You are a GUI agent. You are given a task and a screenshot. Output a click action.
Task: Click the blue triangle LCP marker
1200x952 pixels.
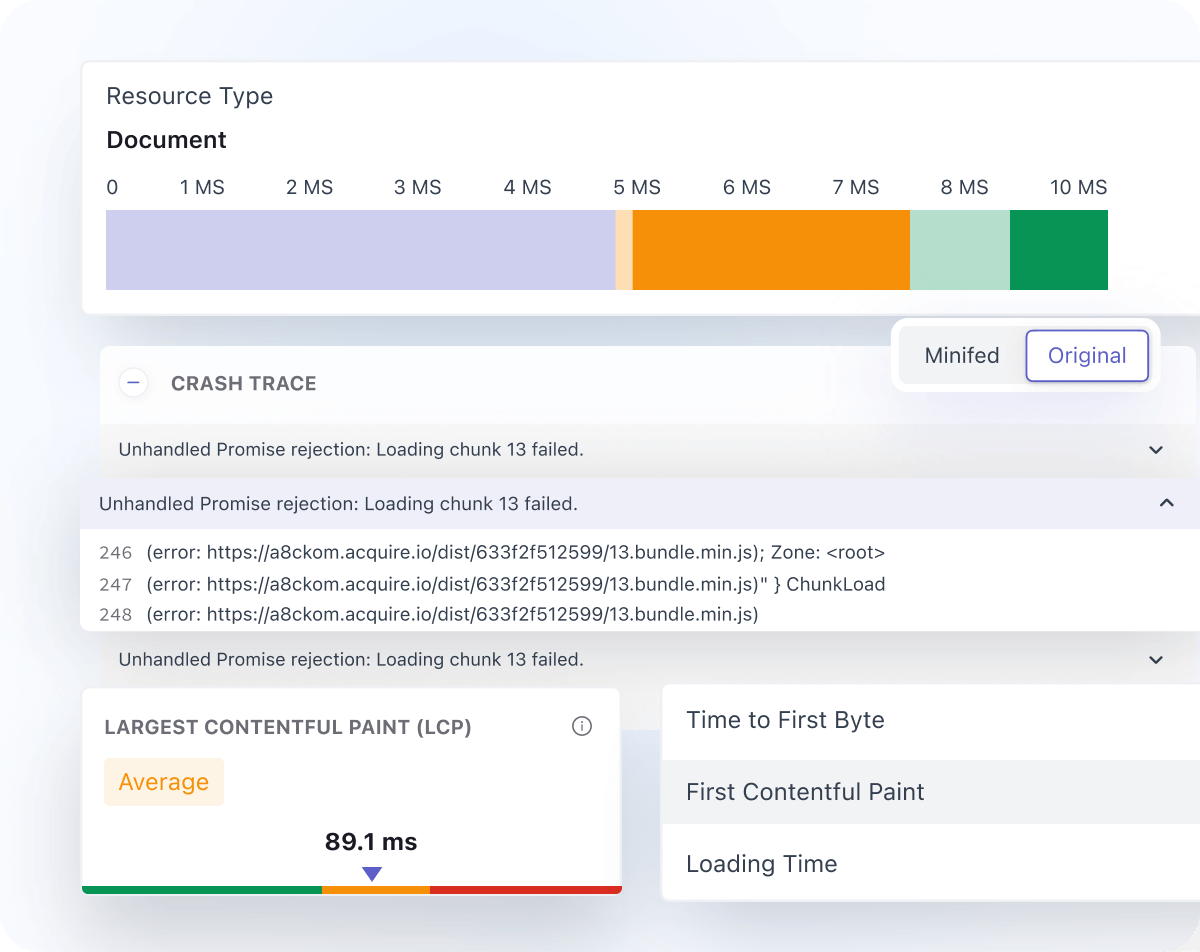[x=372, y=874]
